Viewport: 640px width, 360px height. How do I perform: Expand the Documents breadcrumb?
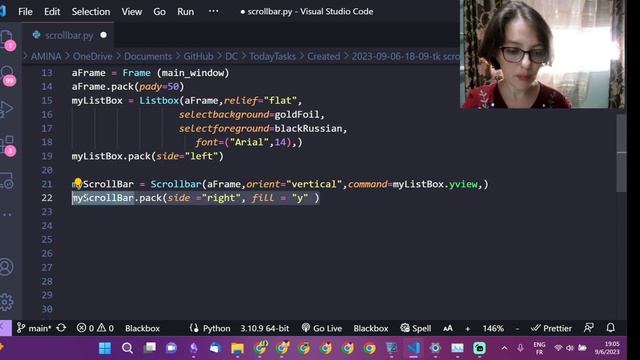point(148,56)
